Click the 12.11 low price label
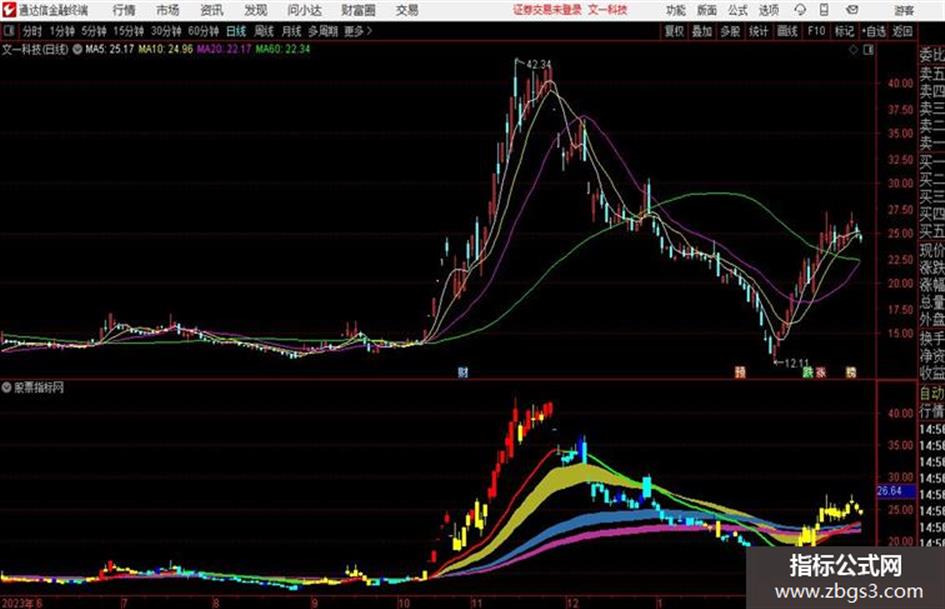 (796, 363)
